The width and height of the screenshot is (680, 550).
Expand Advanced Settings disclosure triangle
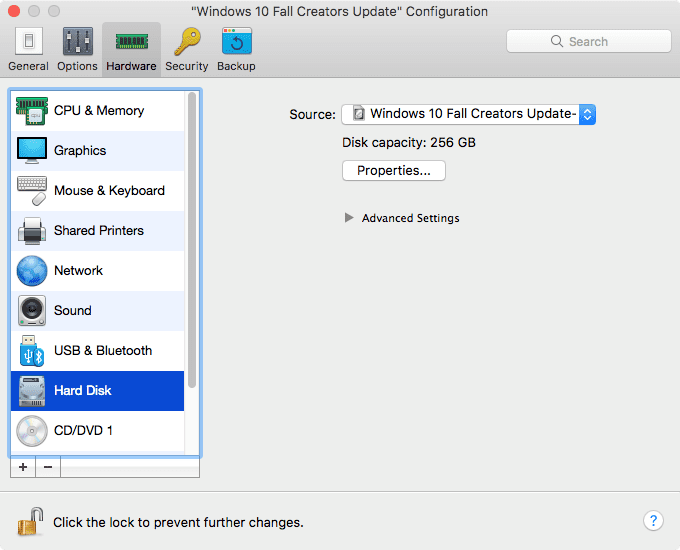(349, 218)
